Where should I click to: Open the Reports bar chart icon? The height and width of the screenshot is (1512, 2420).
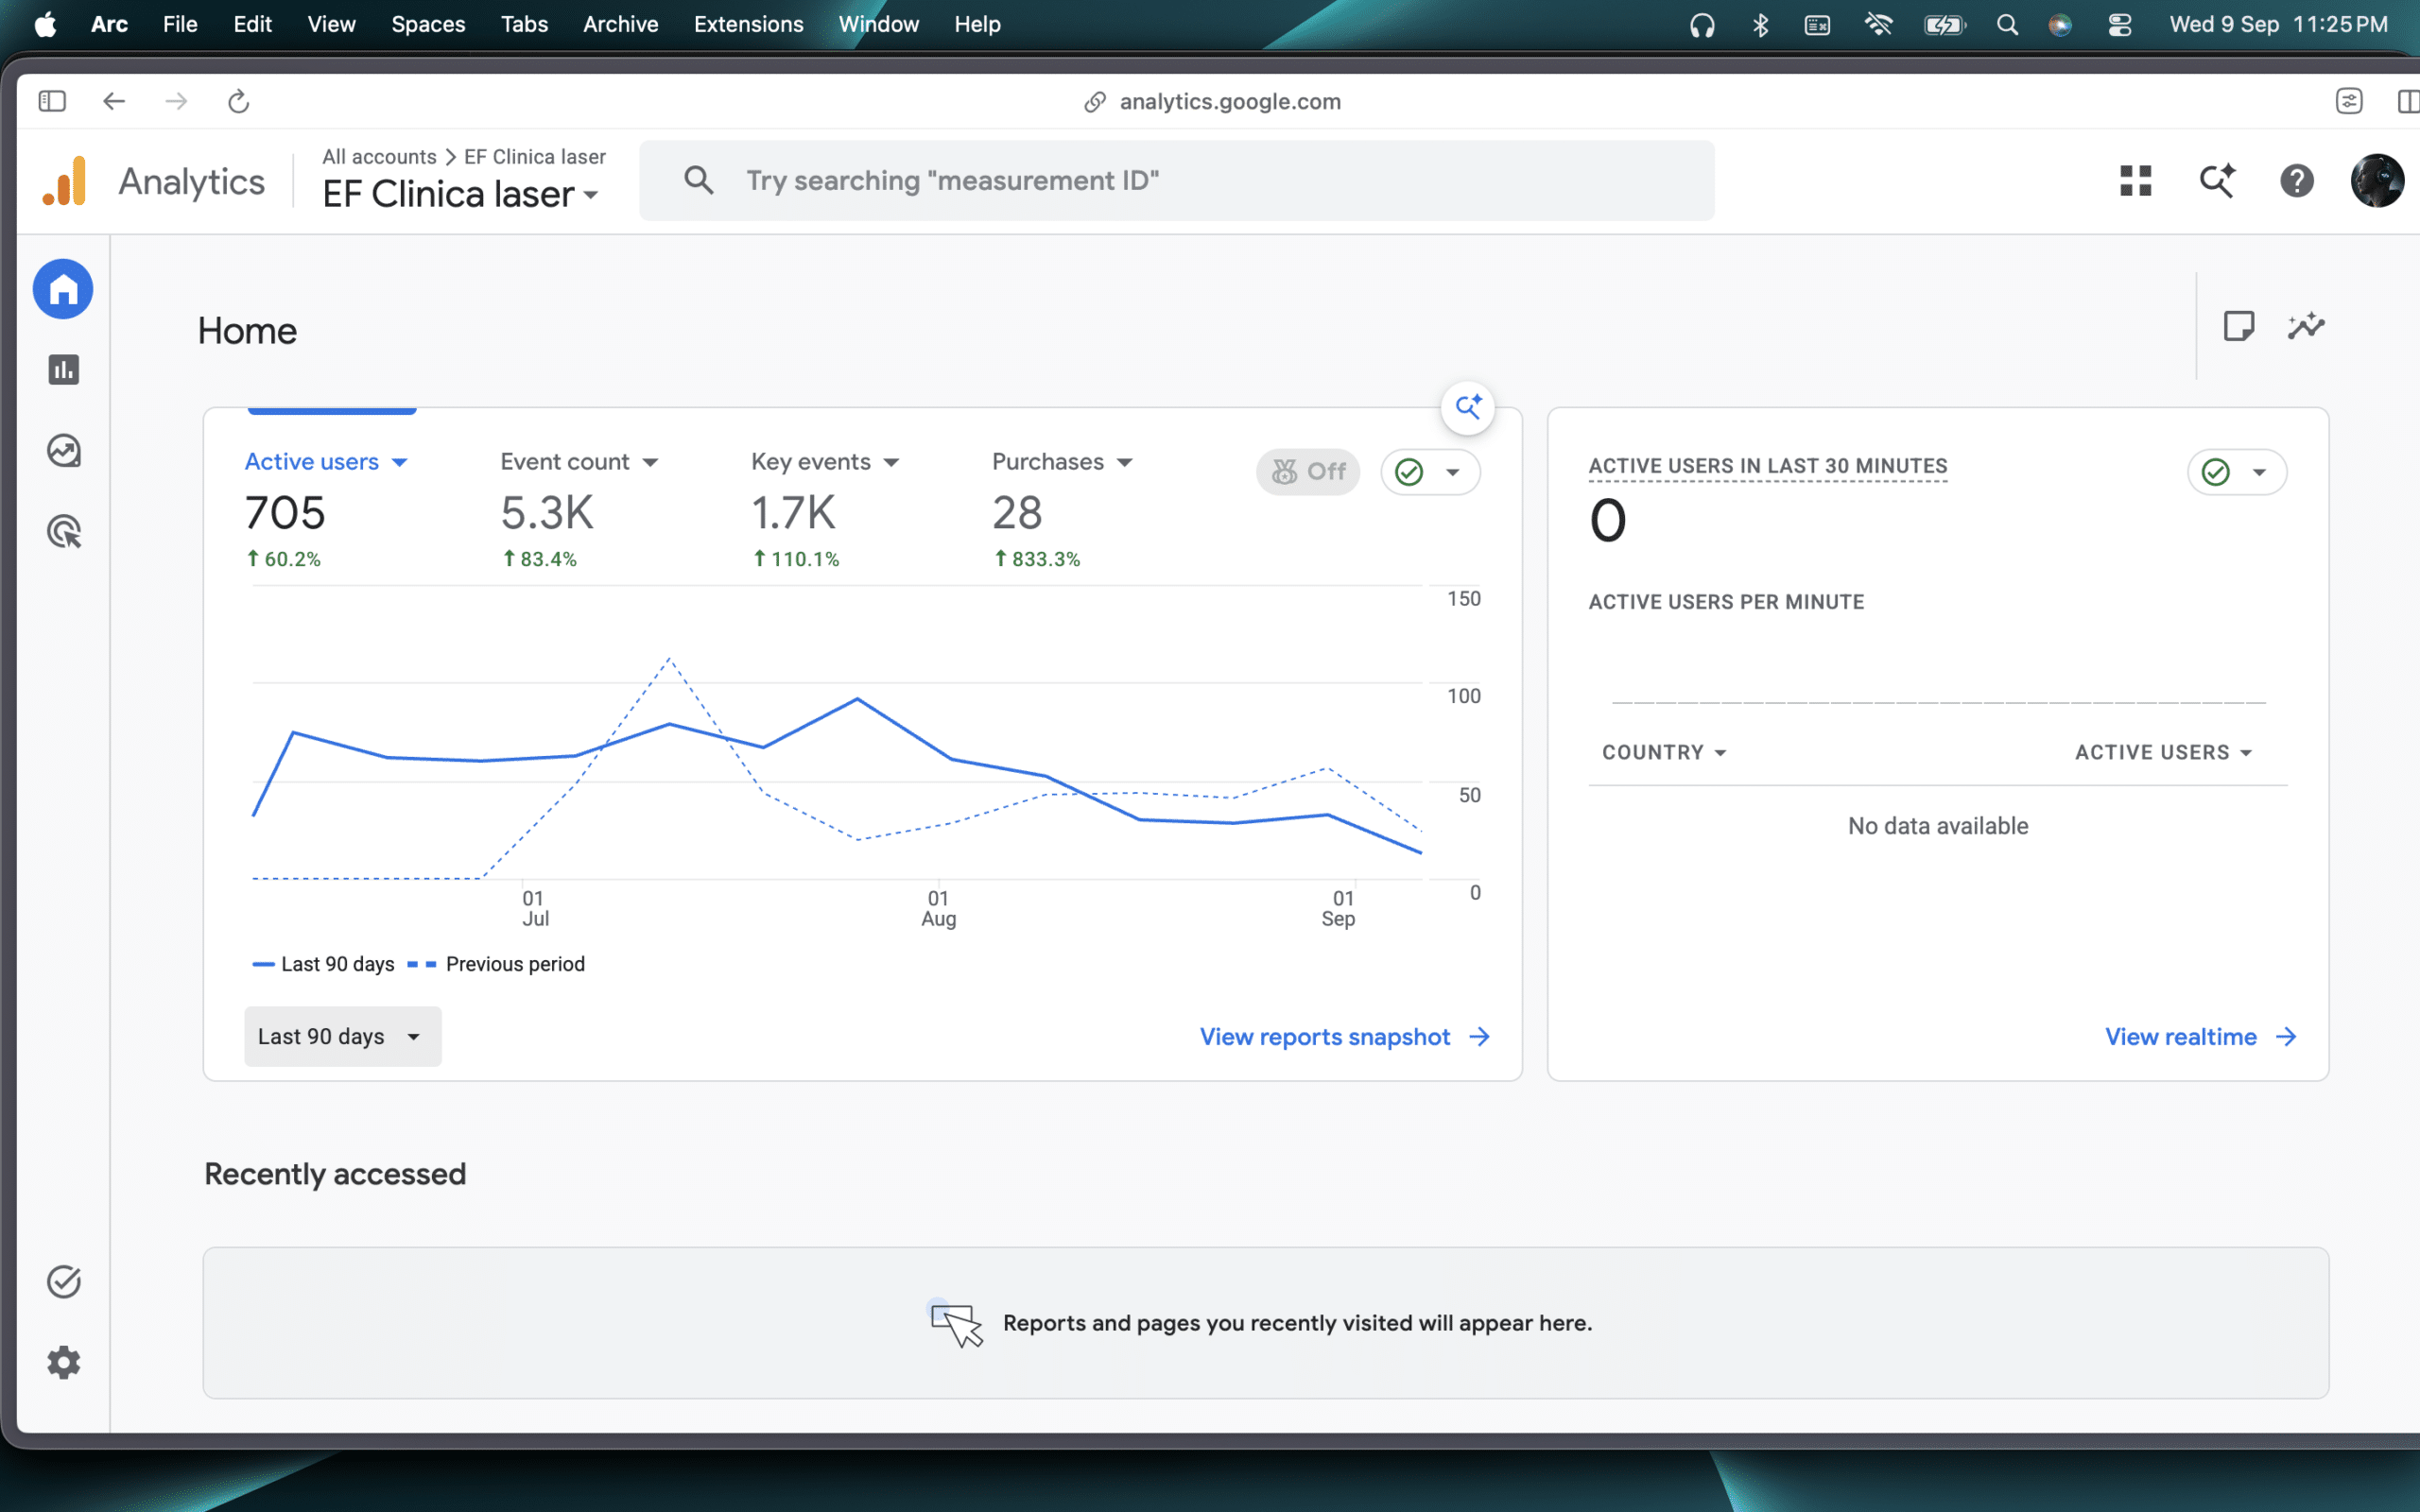point(63,370)
